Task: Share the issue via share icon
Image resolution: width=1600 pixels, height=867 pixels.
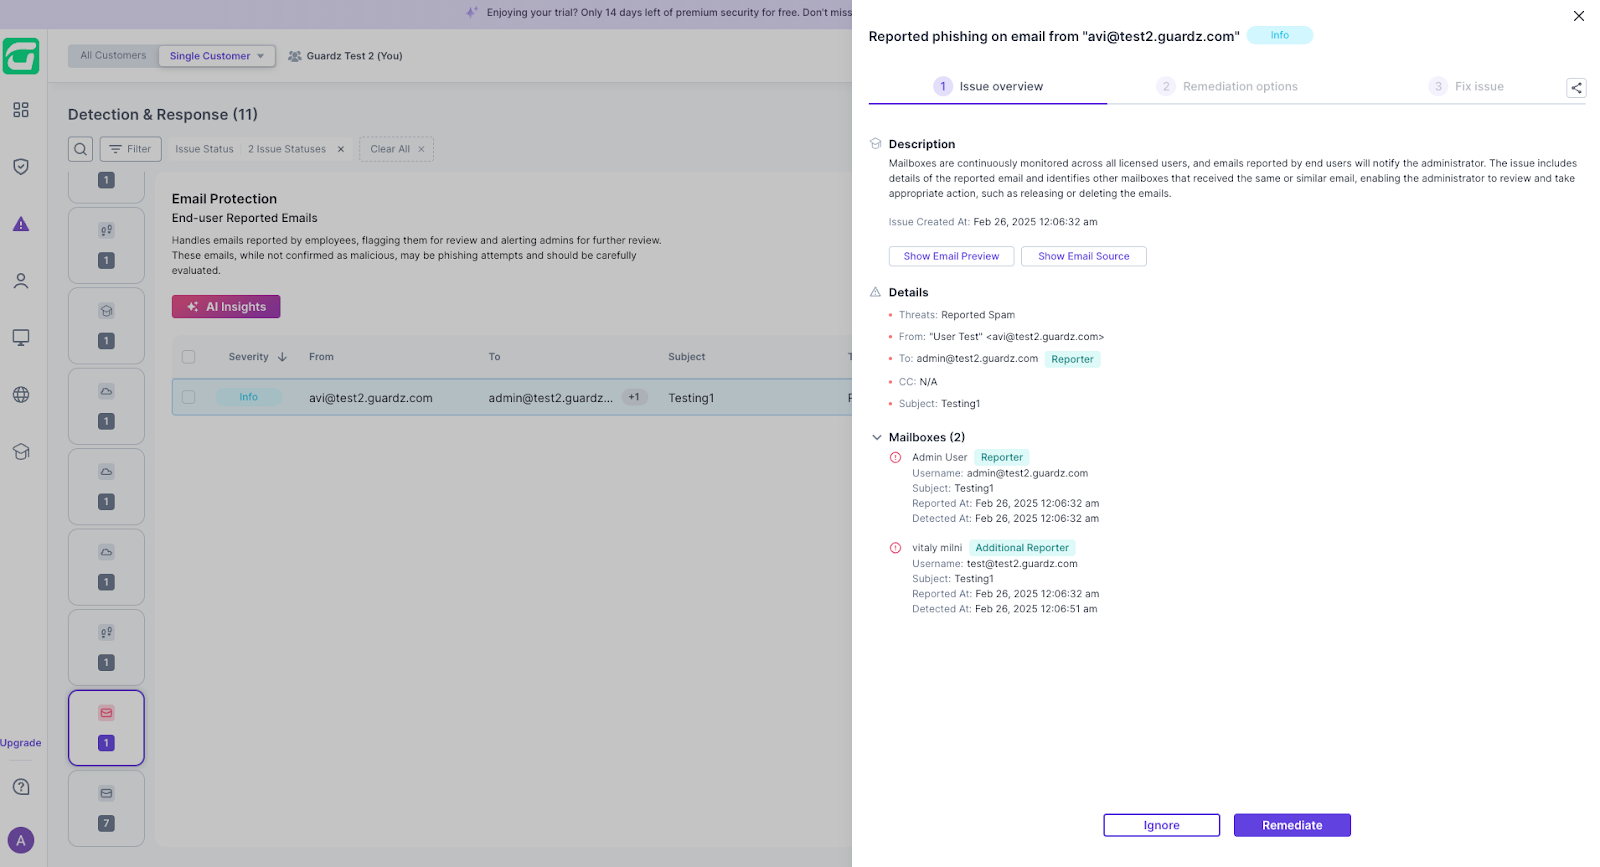Action: pos(1576,88)
